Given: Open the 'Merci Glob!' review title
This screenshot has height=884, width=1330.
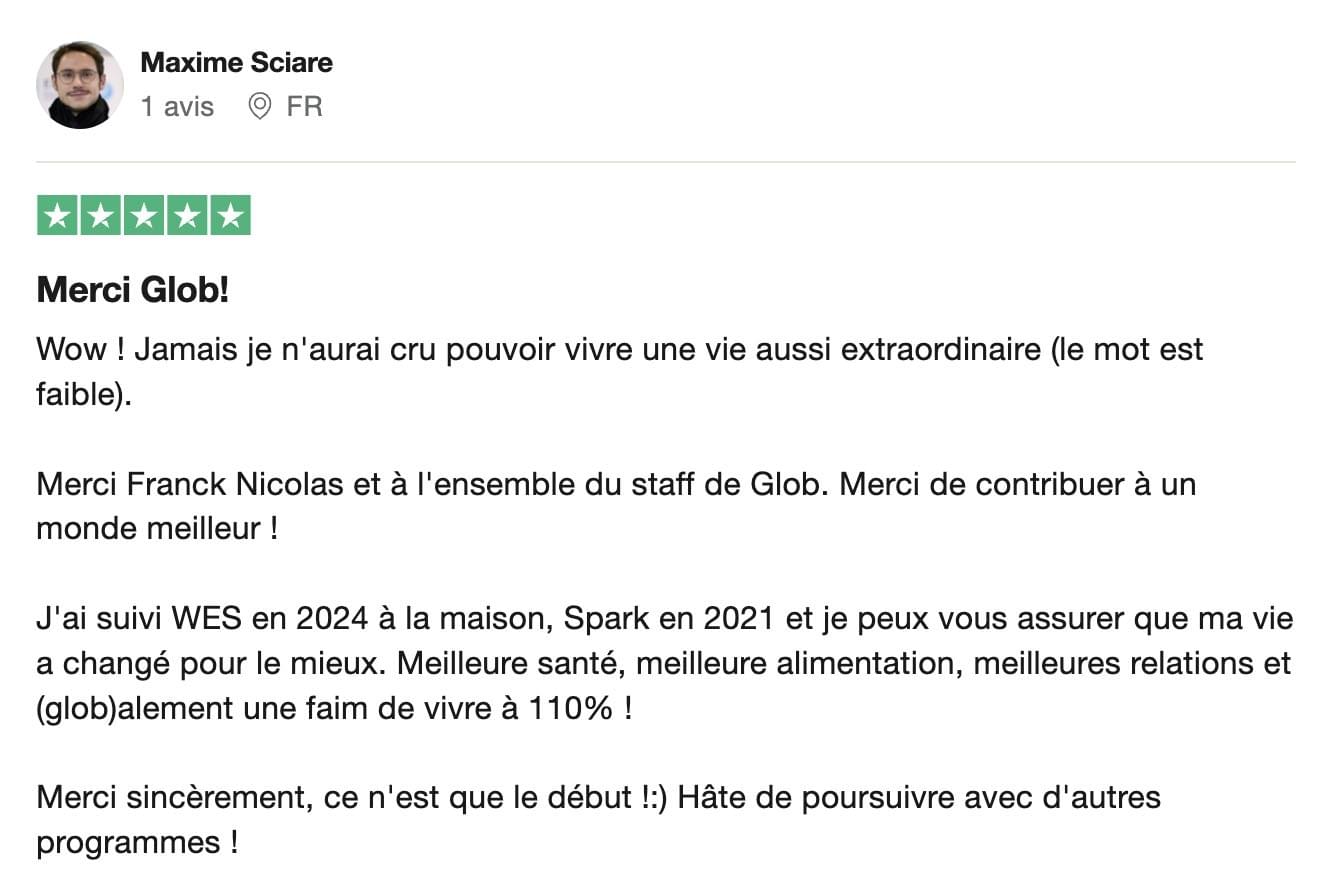Looking at the screenshot, I should (133, 291).
